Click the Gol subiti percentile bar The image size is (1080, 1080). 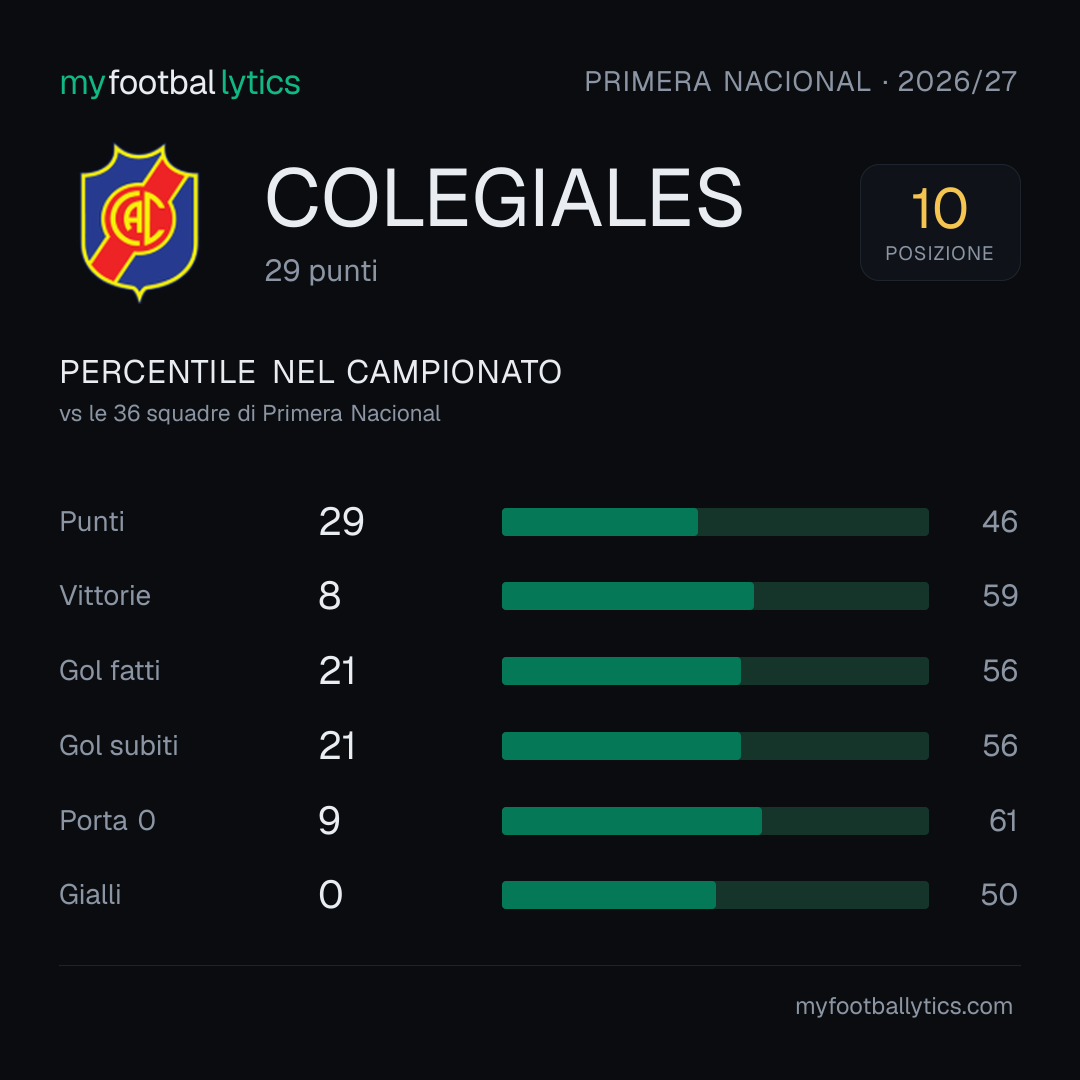(x=715, y=746)
